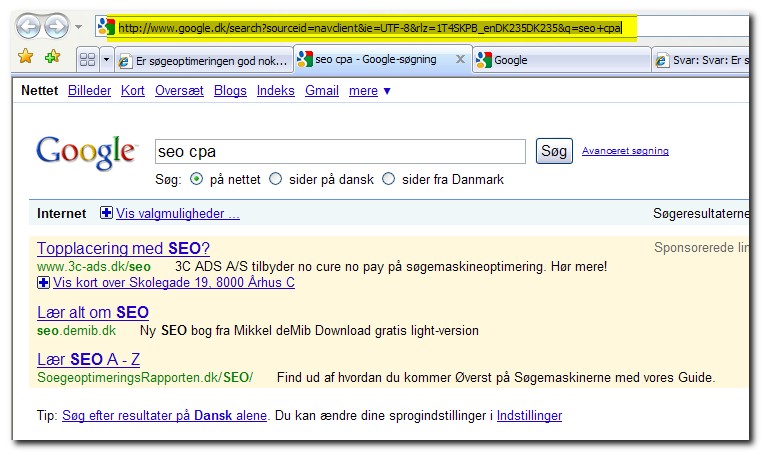Click the Google favicon in address bar
The width and height of the screenshot is (761, 452).
[x=105, y=26]
